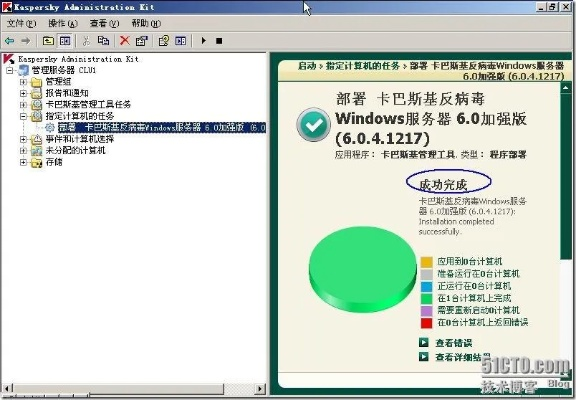Click the arrow icon beside 查看错误

coord(424,343)
